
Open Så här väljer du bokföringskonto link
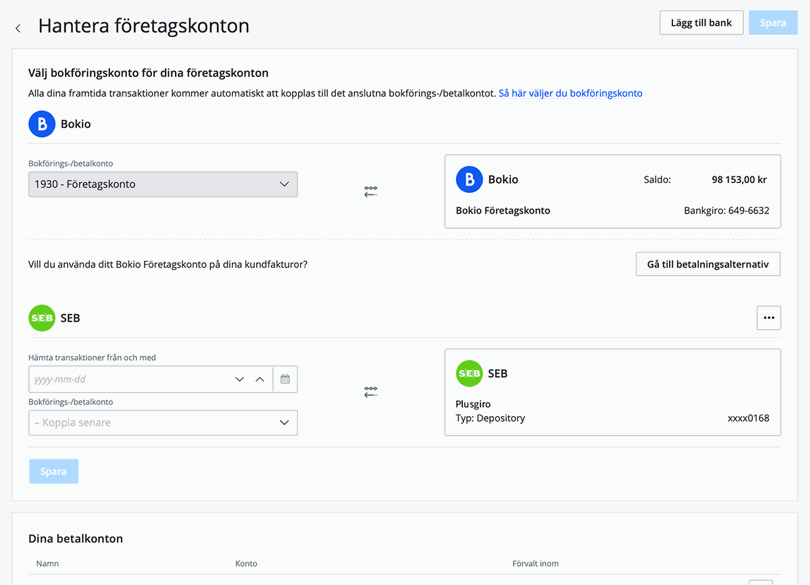tap(570, 93)
